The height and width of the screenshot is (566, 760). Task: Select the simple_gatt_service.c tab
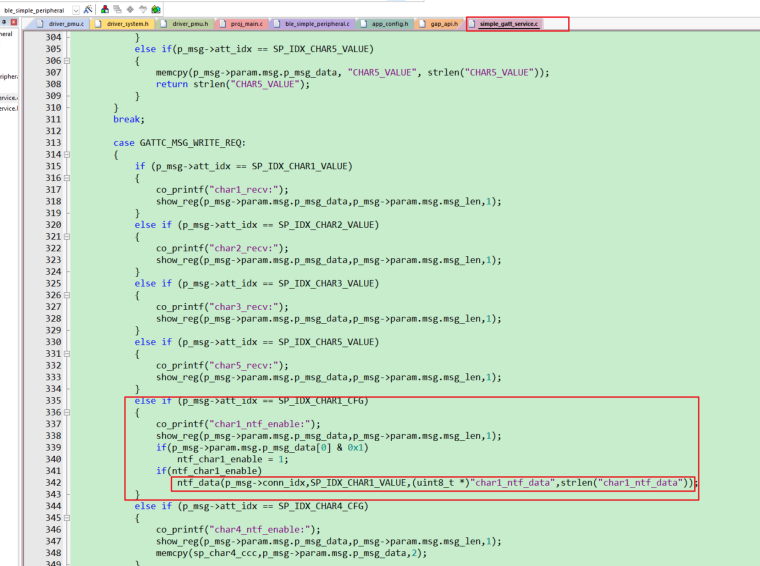(x=504, y=24)
